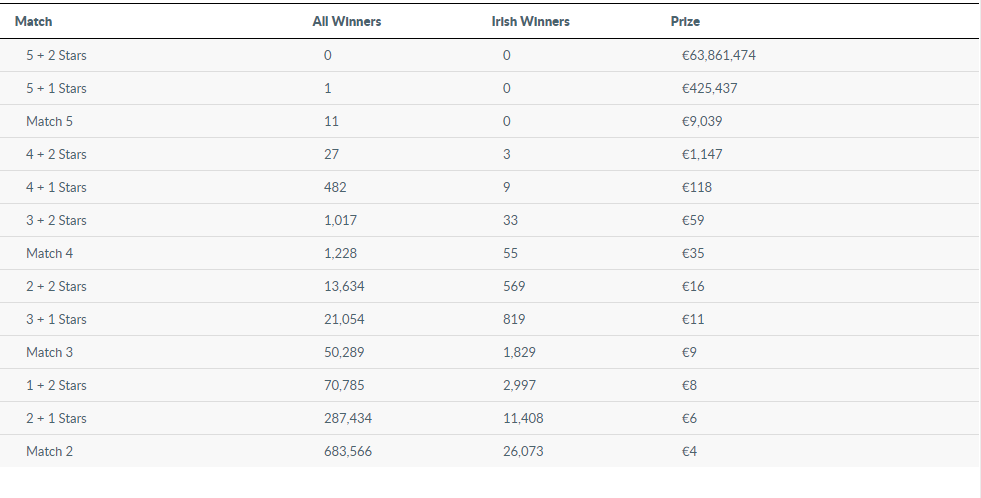Select the Match 3 row label
The width and height of the screenshot is (981, 498).
coord(49,352)
